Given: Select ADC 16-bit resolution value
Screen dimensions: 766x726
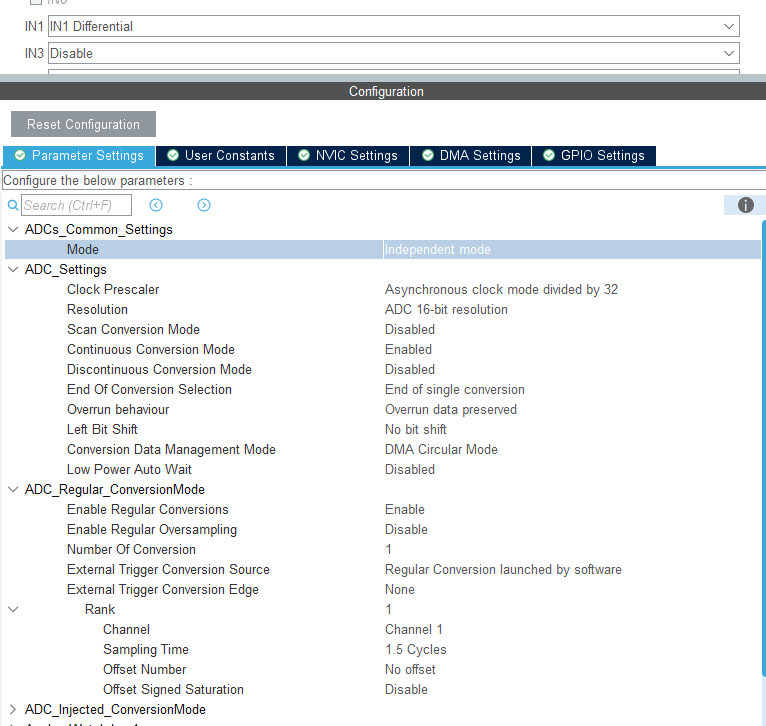Looking at the screenshot, I should tap(446, 310).
